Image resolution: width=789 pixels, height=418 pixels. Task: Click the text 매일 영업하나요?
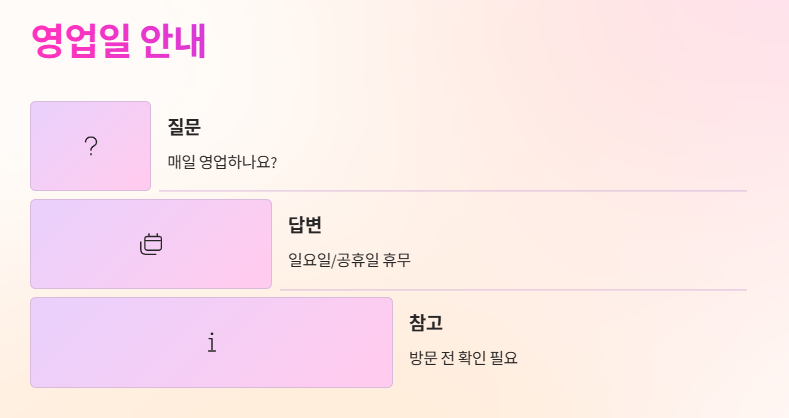tap(222, 162)
